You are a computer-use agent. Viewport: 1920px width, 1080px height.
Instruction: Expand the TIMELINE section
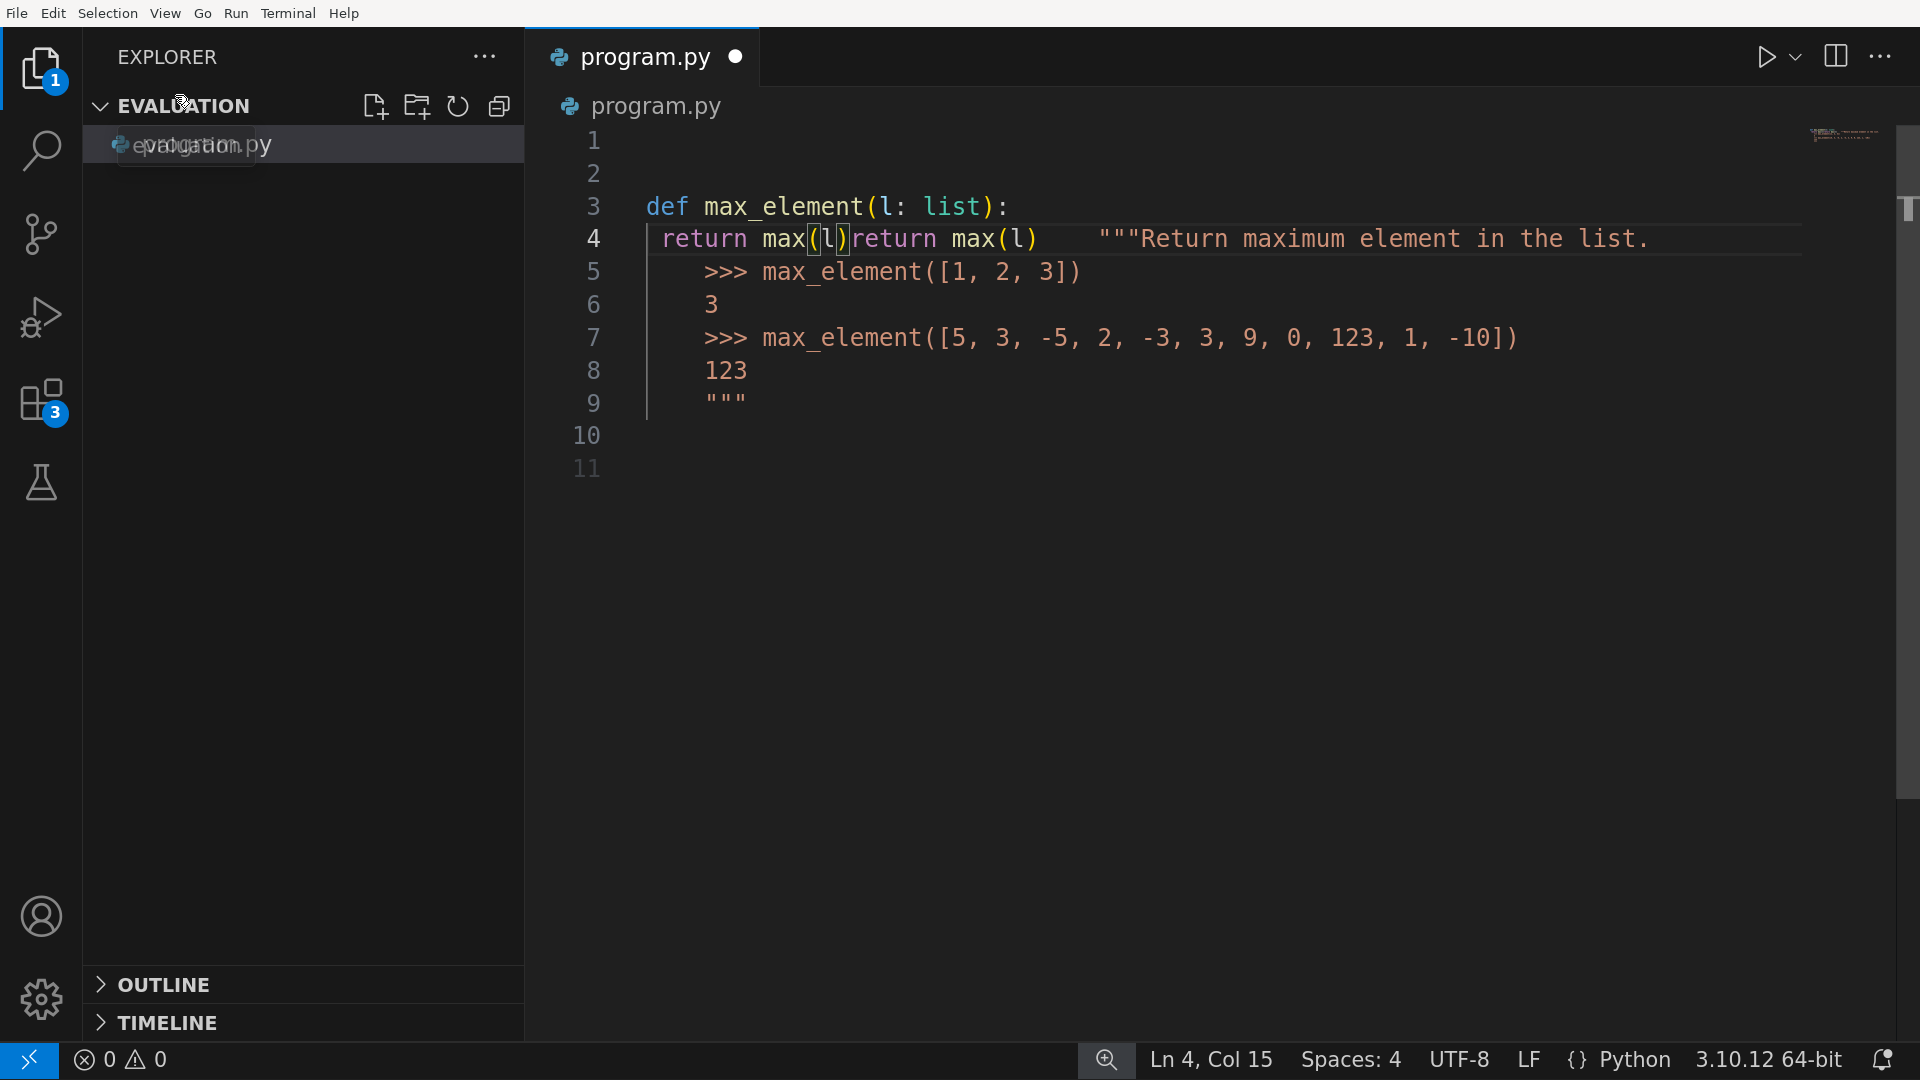point(167,1023)
